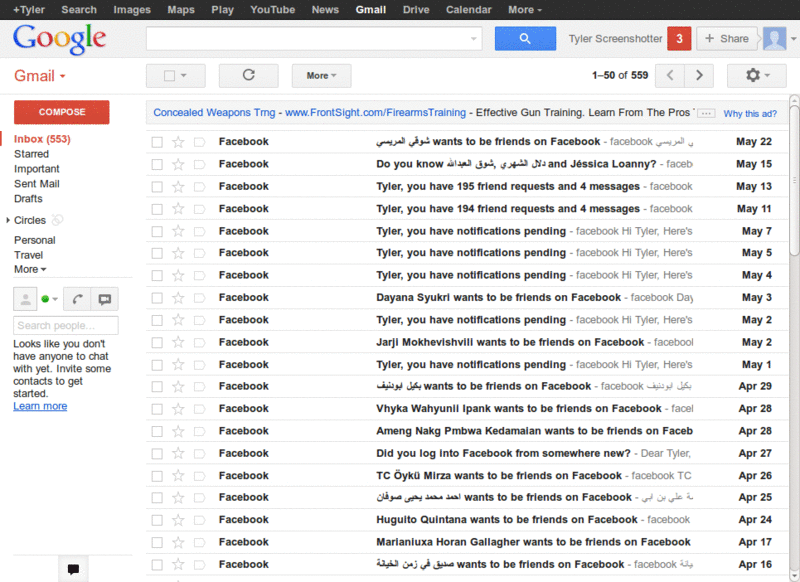Expand the Circles label triangle
This screenshot has width=800, height=582.
(x=8, y=220)
